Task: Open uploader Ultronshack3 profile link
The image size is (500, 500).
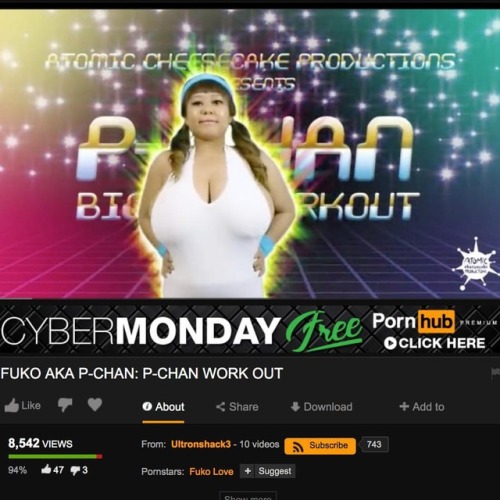Action: point(201,444)
